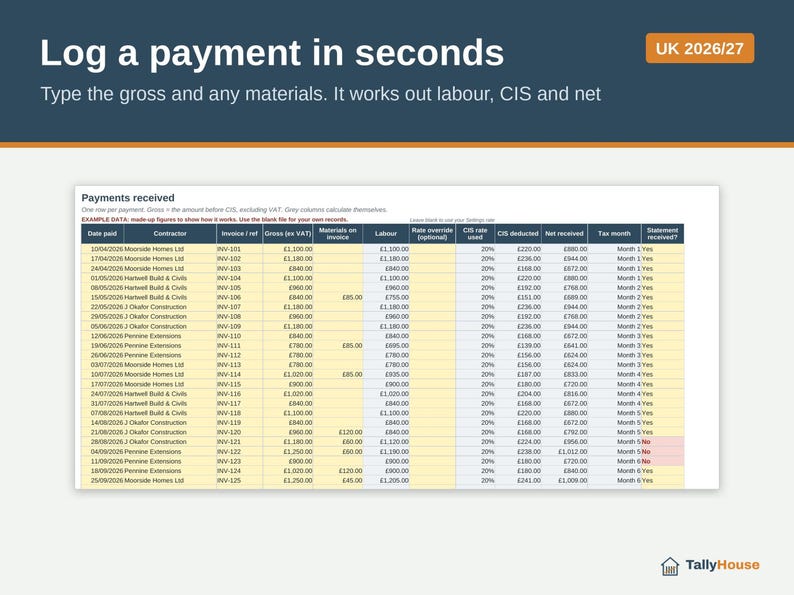
Task: Select the Materials on invoice column header
Action: [x=338, y=234]
